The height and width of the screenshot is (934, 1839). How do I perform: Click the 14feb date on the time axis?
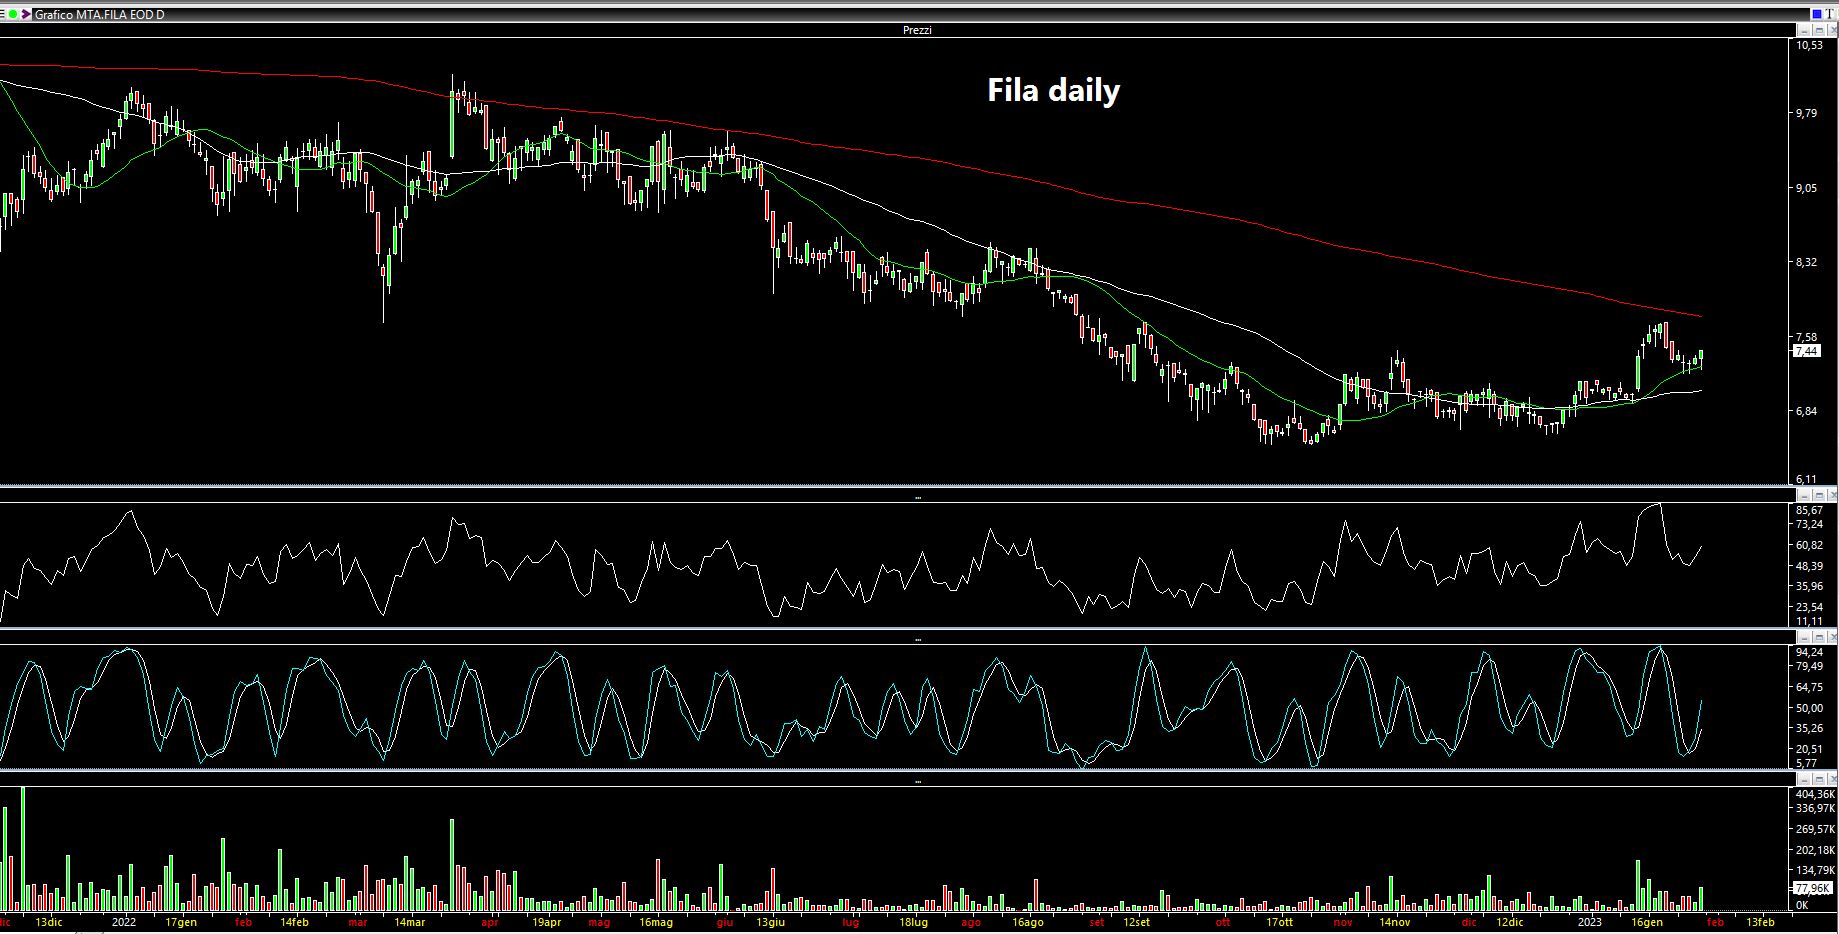(x=295, y=922)
